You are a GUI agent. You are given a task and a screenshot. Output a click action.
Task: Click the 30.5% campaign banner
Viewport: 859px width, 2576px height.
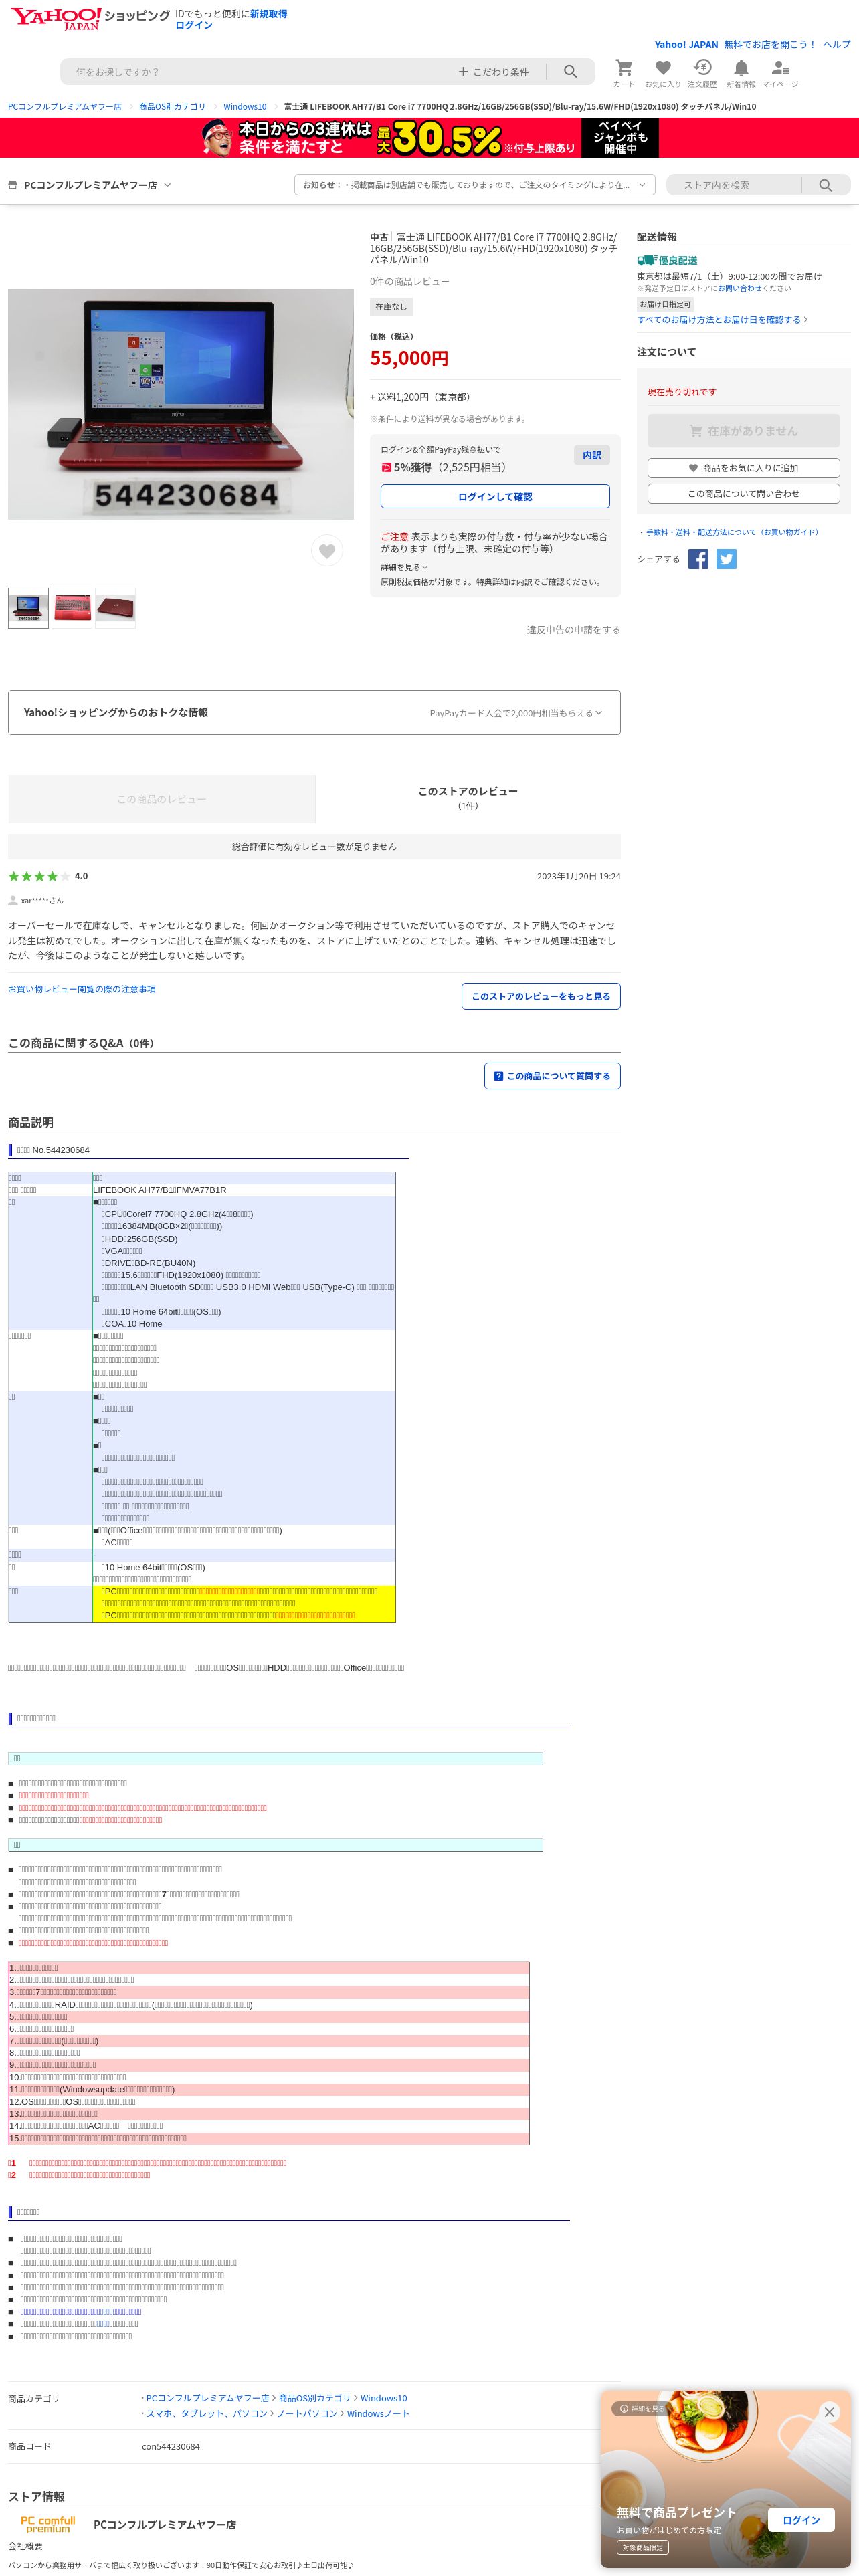tap(429, 138)
